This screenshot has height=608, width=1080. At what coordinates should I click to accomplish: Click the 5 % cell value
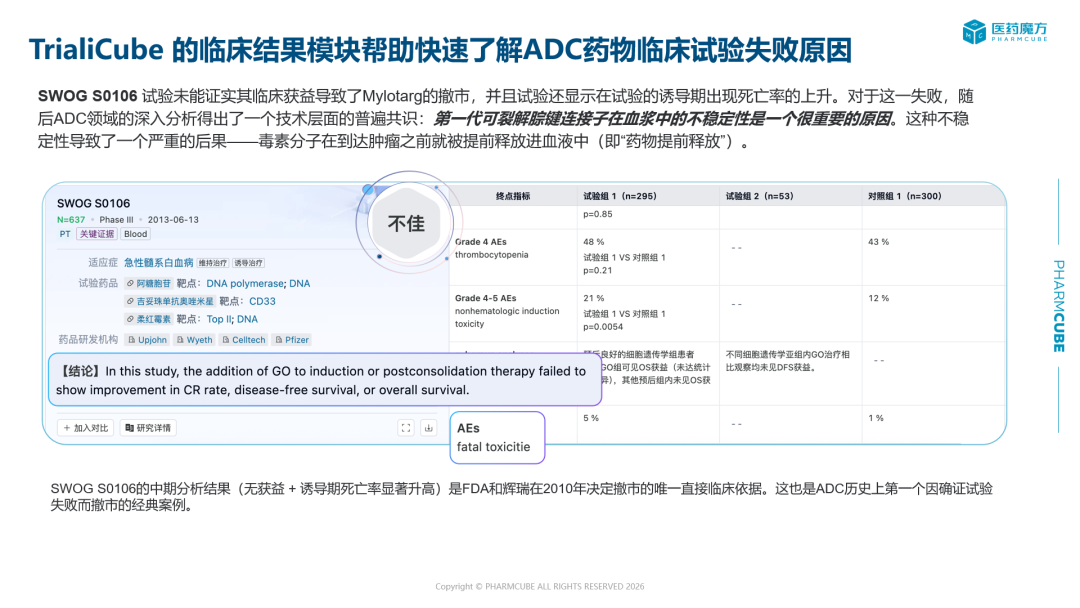point(590,418)
